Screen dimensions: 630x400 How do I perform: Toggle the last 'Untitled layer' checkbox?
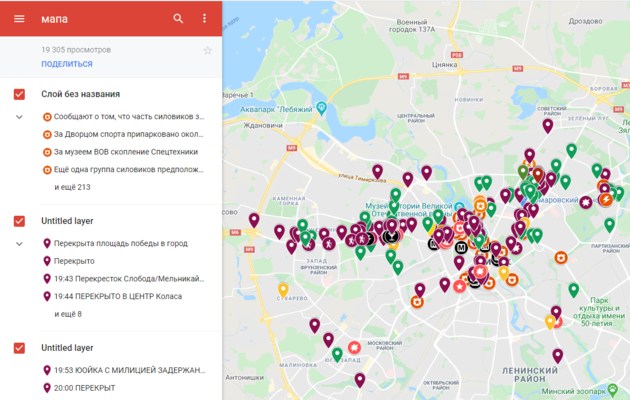coord(19,348)
